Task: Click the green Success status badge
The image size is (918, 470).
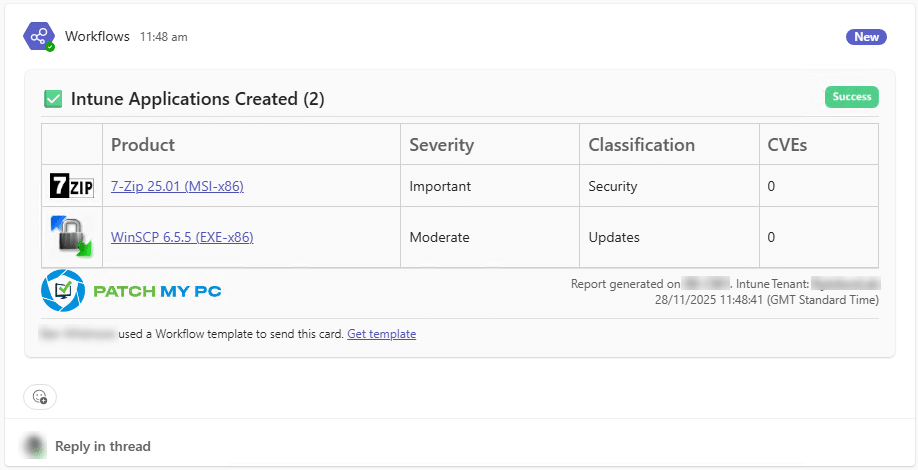Action: pos(851,97)
